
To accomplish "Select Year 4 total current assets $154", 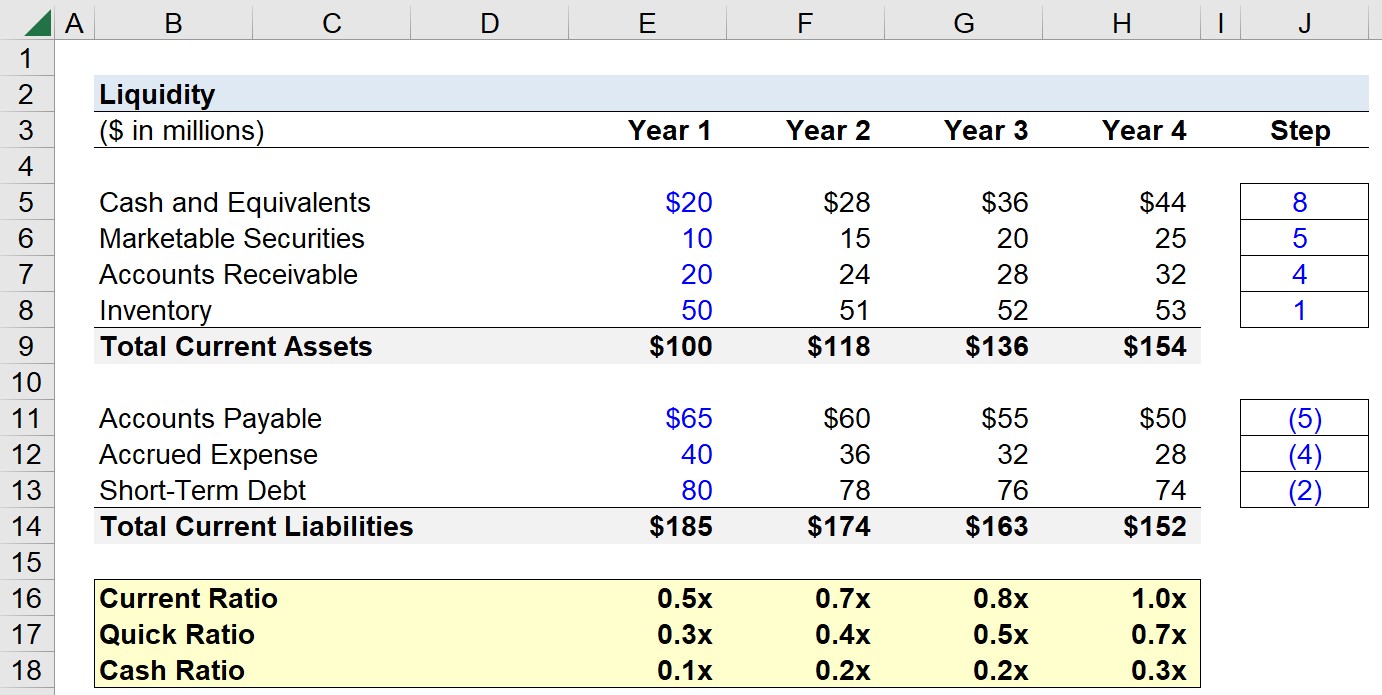I will (x=1155, y=347).
